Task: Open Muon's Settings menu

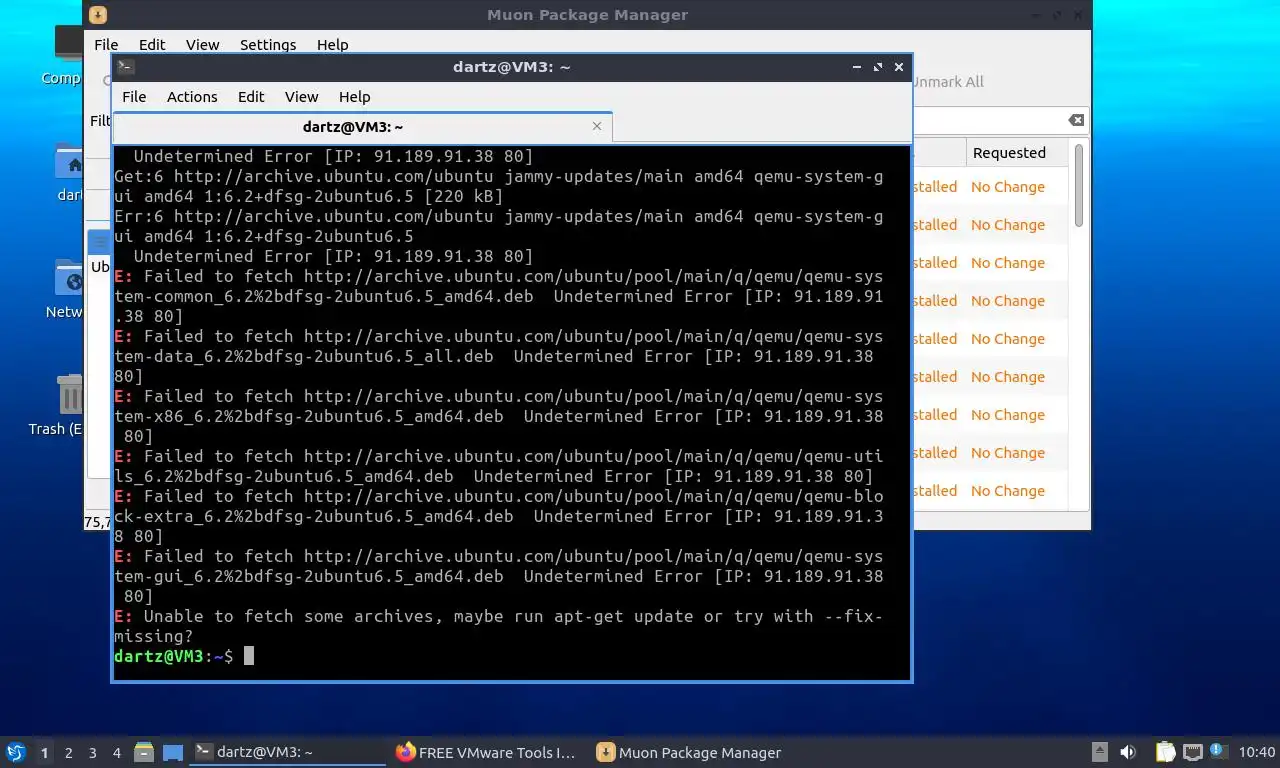Action: (x=268, y=45)
